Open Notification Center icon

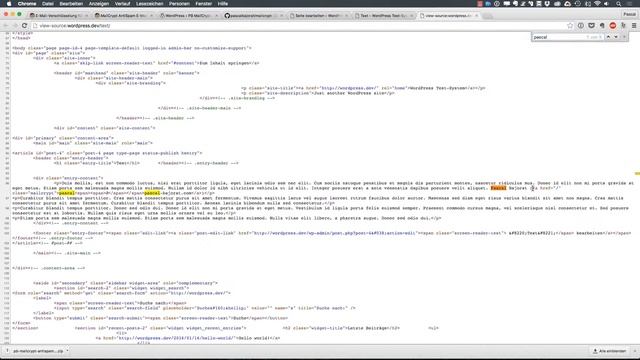click(x=630, y=4)
